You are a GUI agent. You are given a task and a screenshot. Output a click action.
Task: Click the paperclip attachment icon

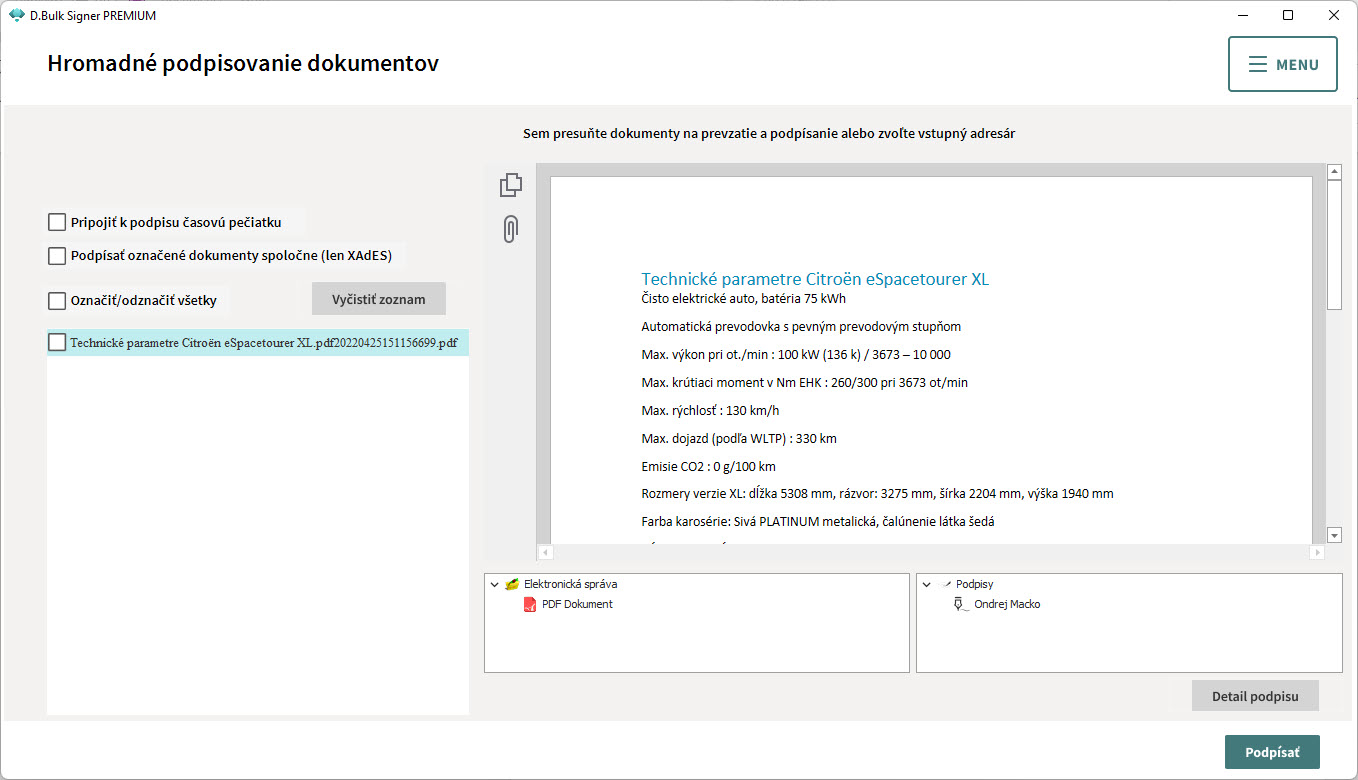tap(510, 230)
